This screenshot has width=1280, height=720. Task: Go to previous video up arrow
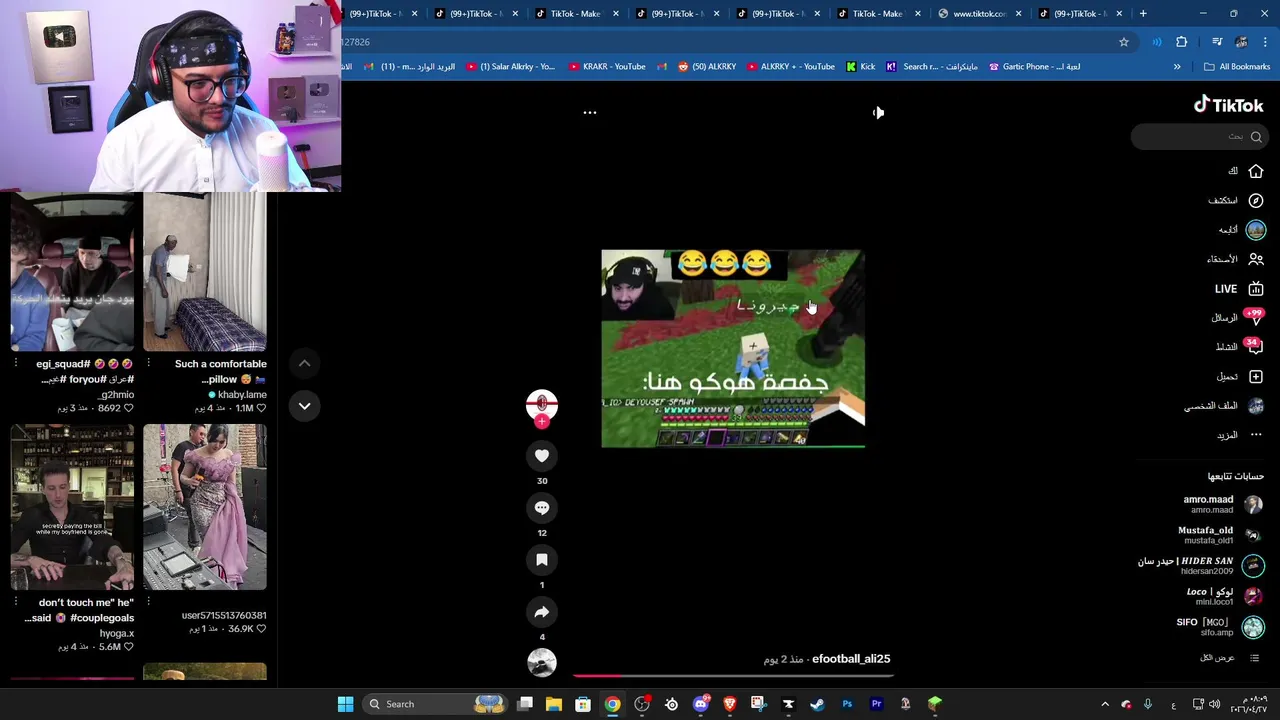pyautogui.click(x=304, y=364)
